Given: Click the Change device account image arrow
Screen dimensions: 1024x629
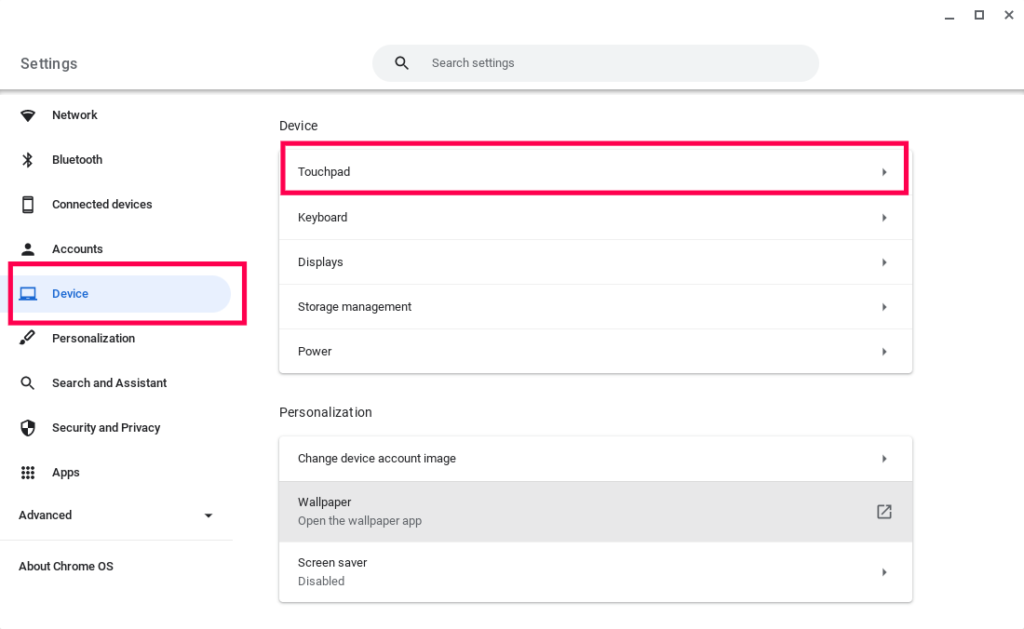Looking at the screenshot, I should click(884, 459).
